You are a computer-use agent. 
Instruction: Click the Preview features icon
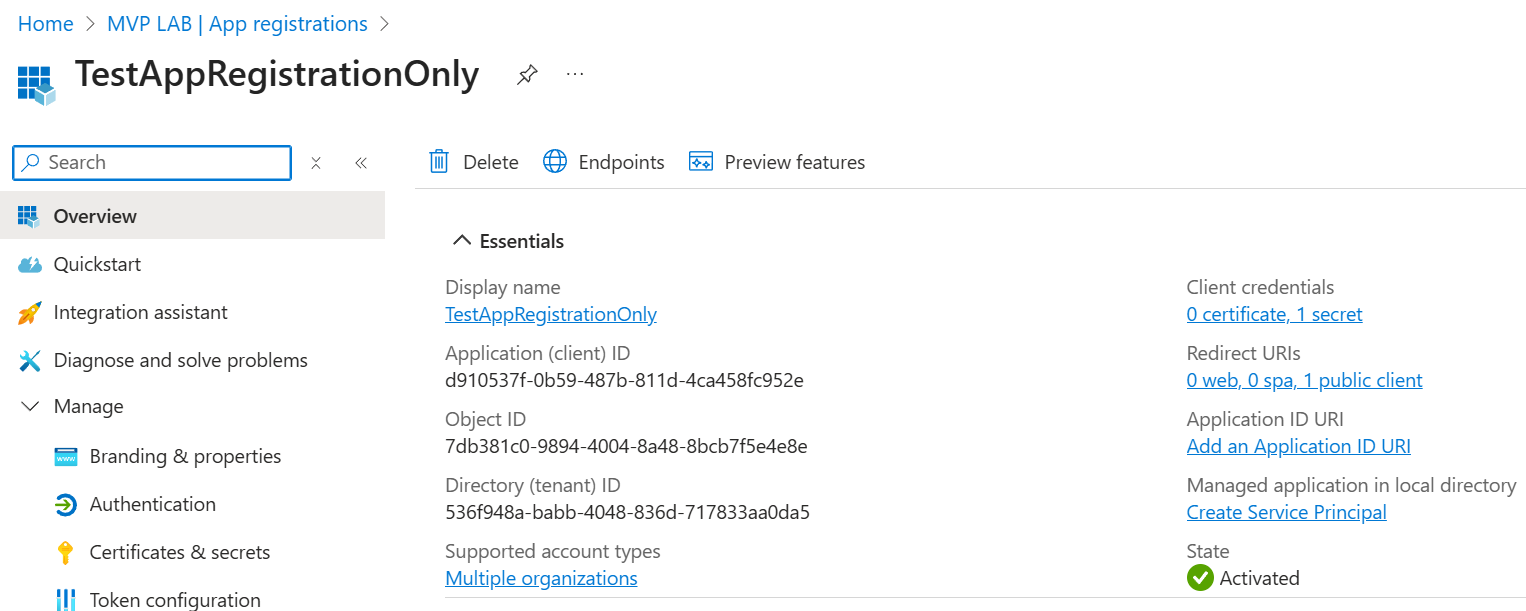(x=701, y=162)
